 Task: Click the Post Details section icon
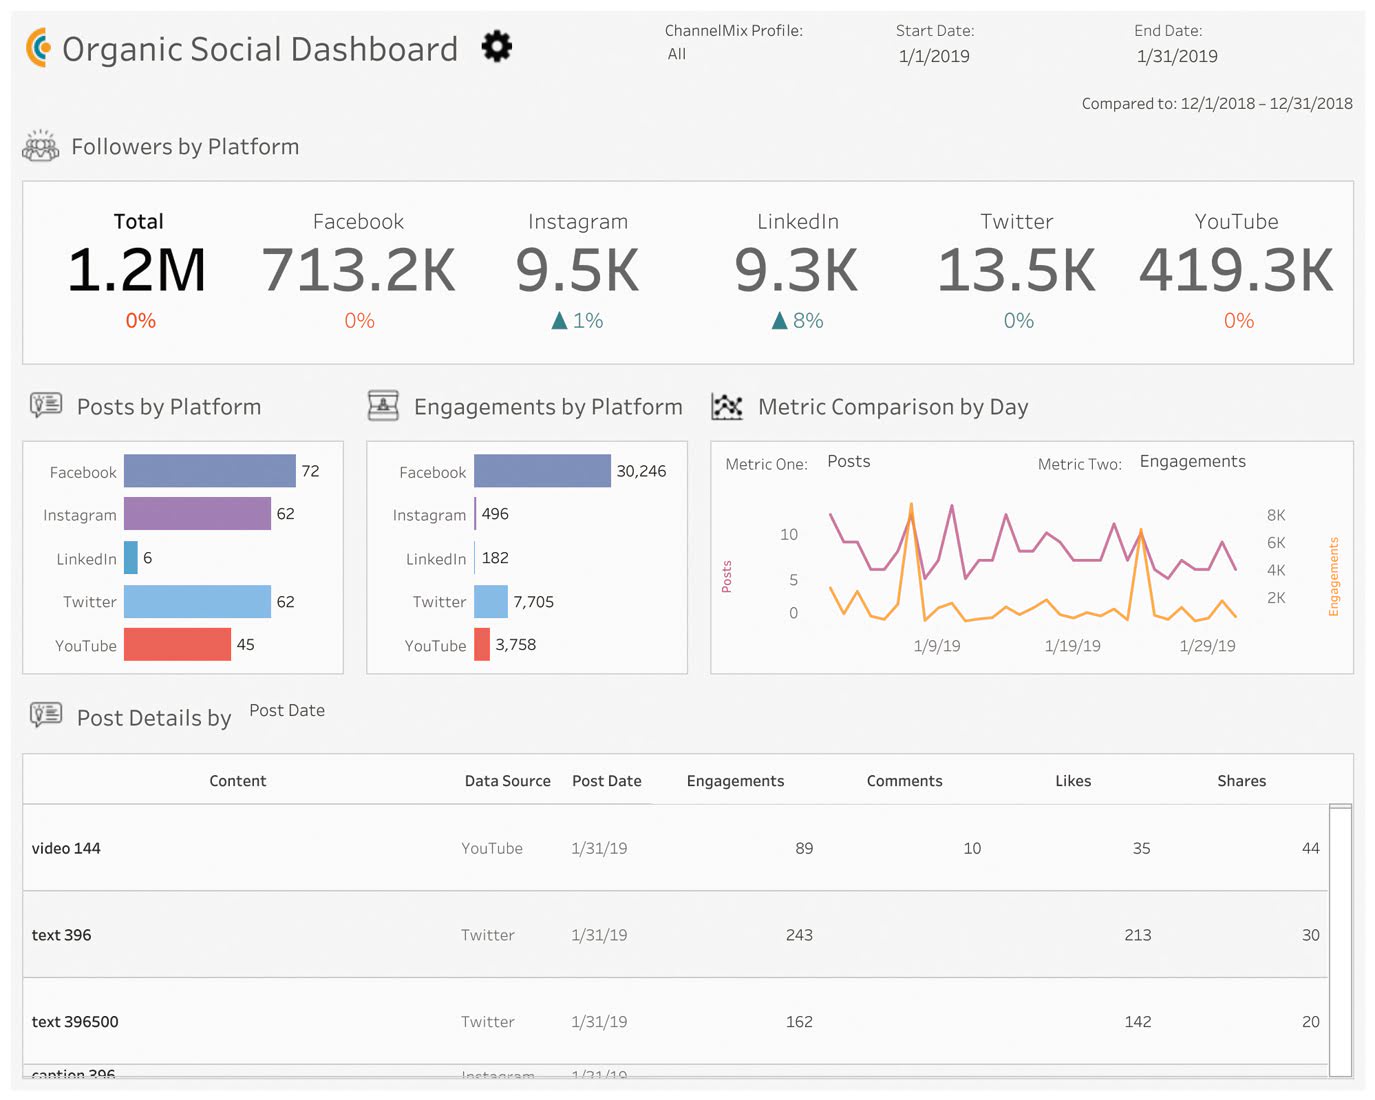[46, 715]
